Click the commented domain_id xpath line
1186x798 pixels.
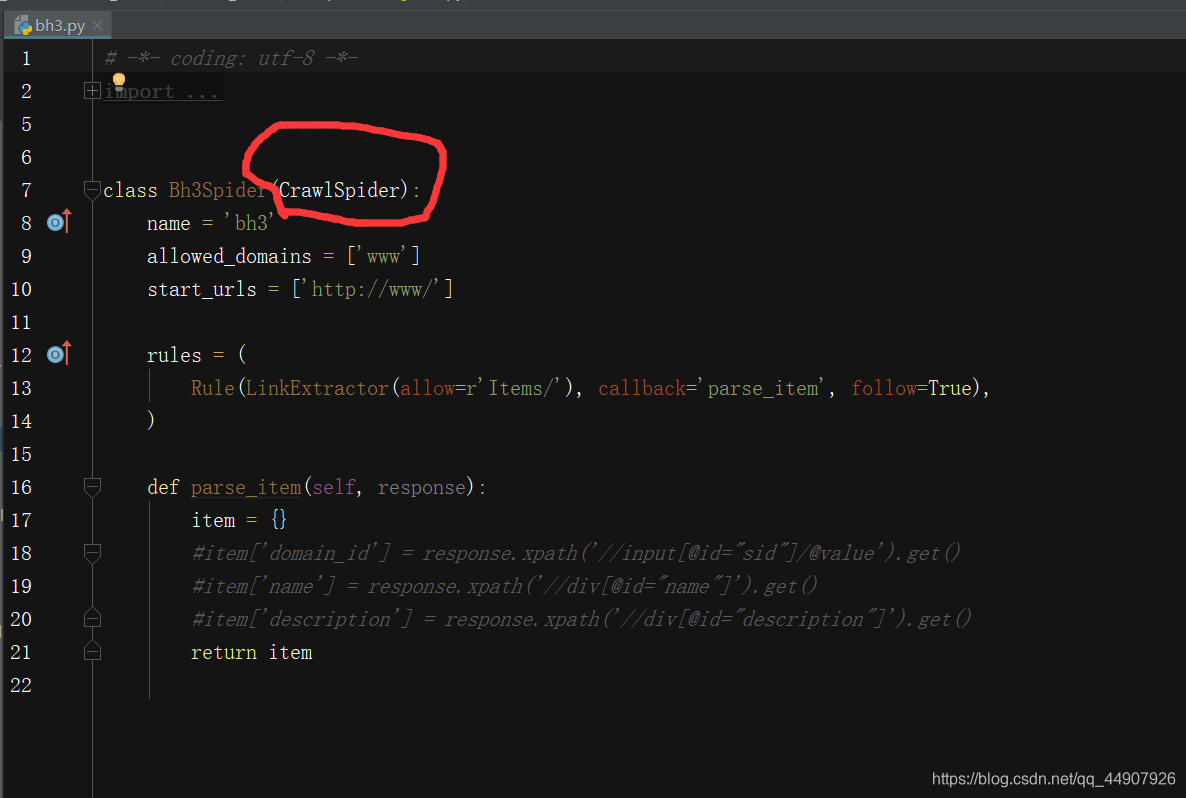coord(576,554)
